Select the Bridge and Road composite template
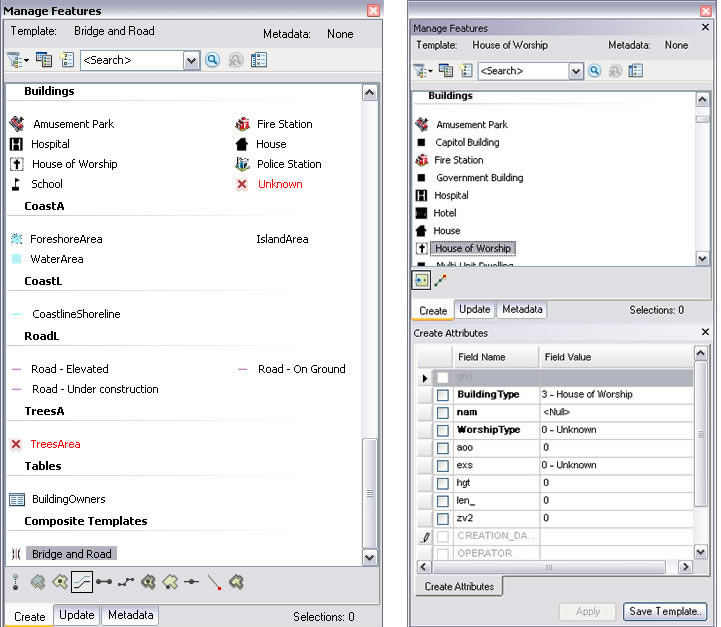Viewport: 721px width, 627px height. coord(71,553)
